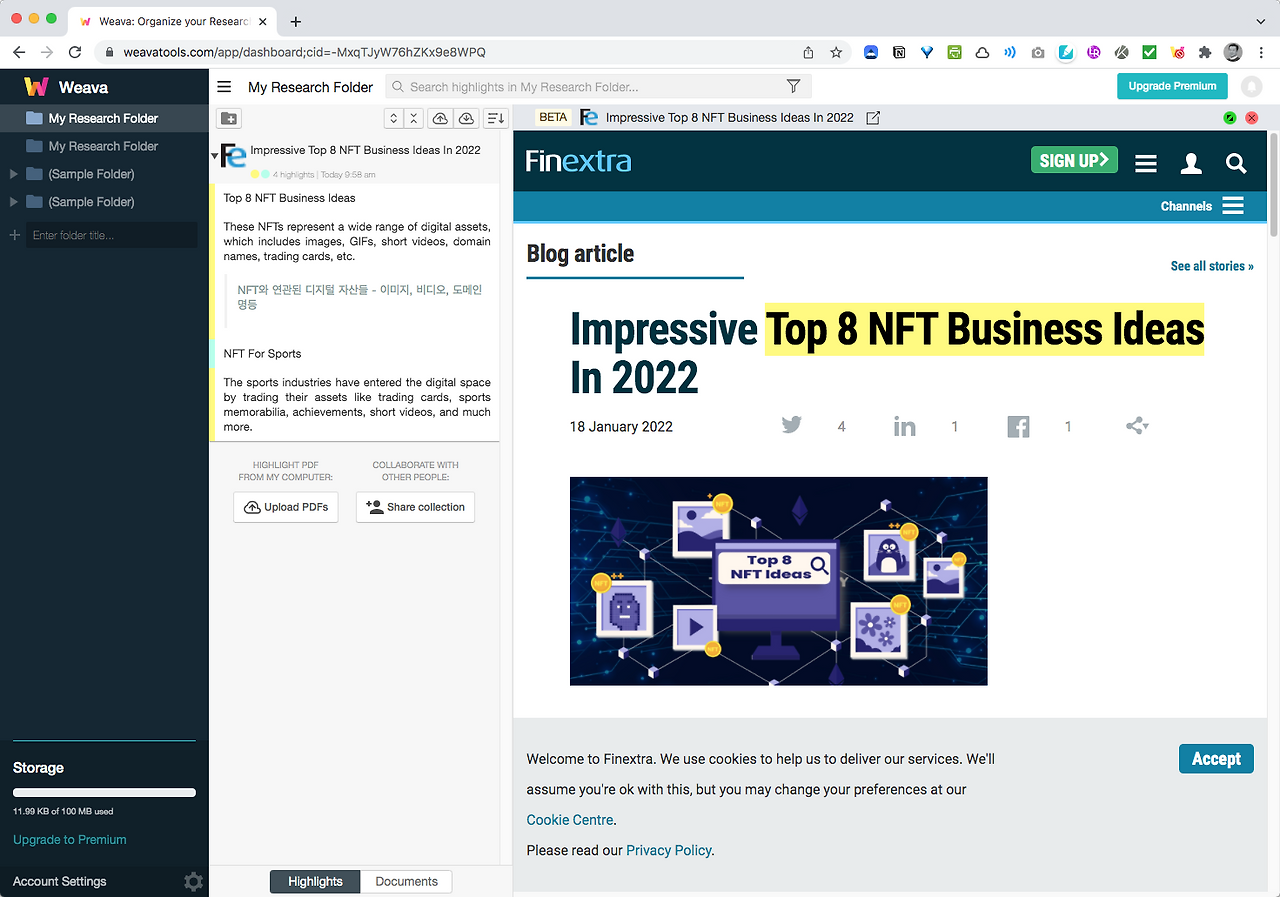Open the Finextra Channels menu
This screenshot has height=897, width=1280.
(x=1202, y=206)
